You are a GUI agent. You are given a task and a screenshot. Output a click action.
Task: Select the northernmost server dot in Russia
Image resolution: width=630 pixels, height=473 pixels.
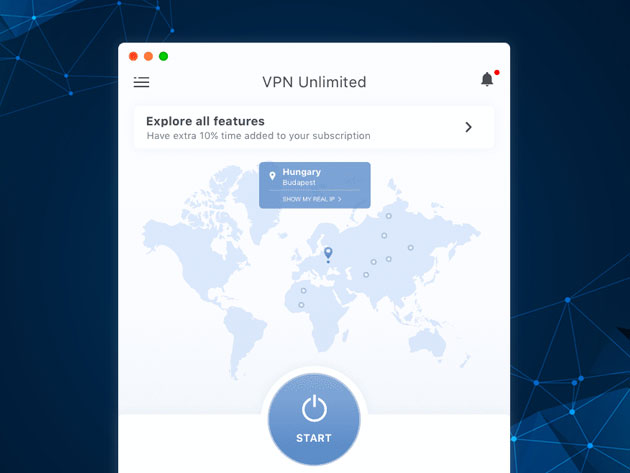coord(389,216)
